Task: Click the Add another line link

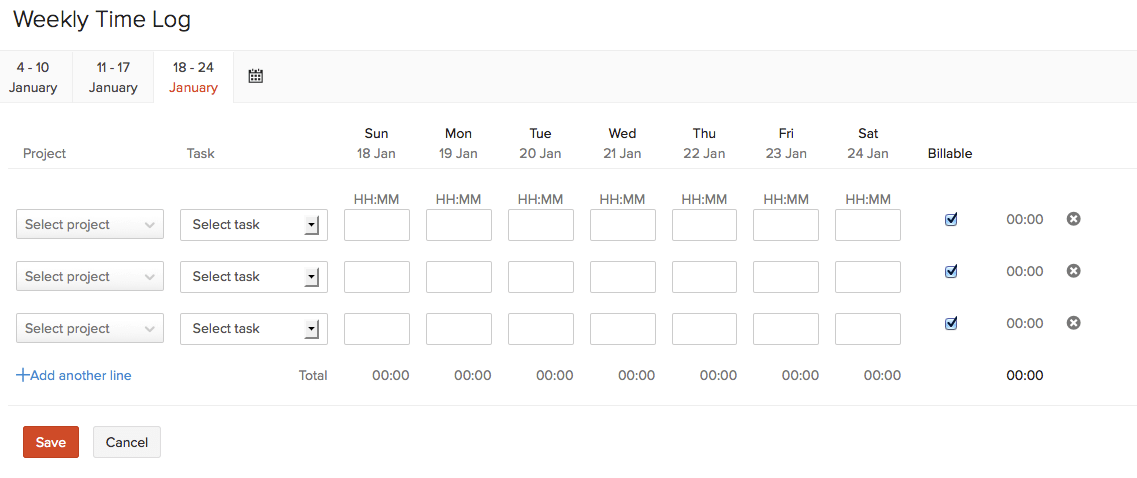Action: (74, 376)
